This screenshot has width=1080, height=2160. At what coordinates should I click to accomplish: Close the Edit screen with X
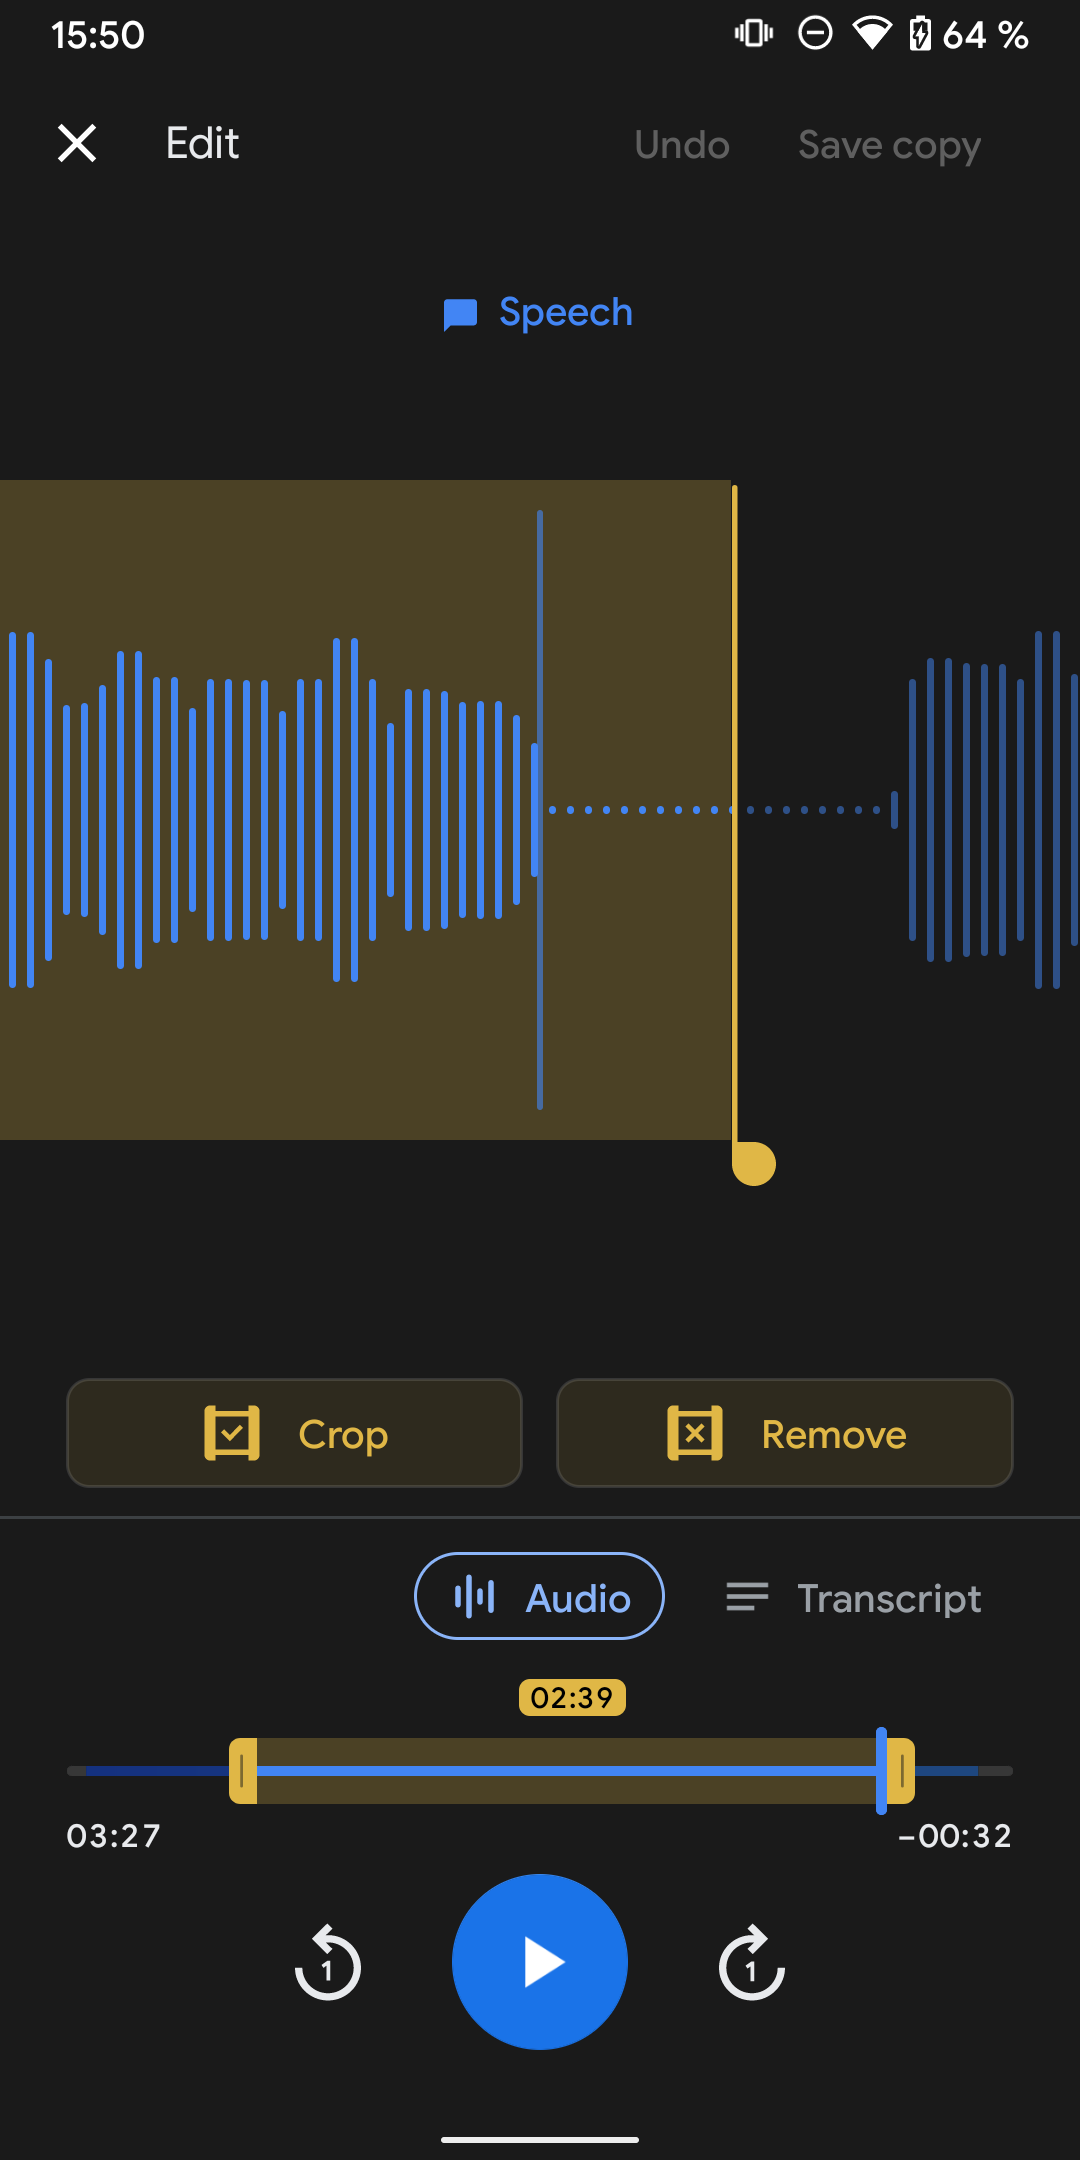77,143
